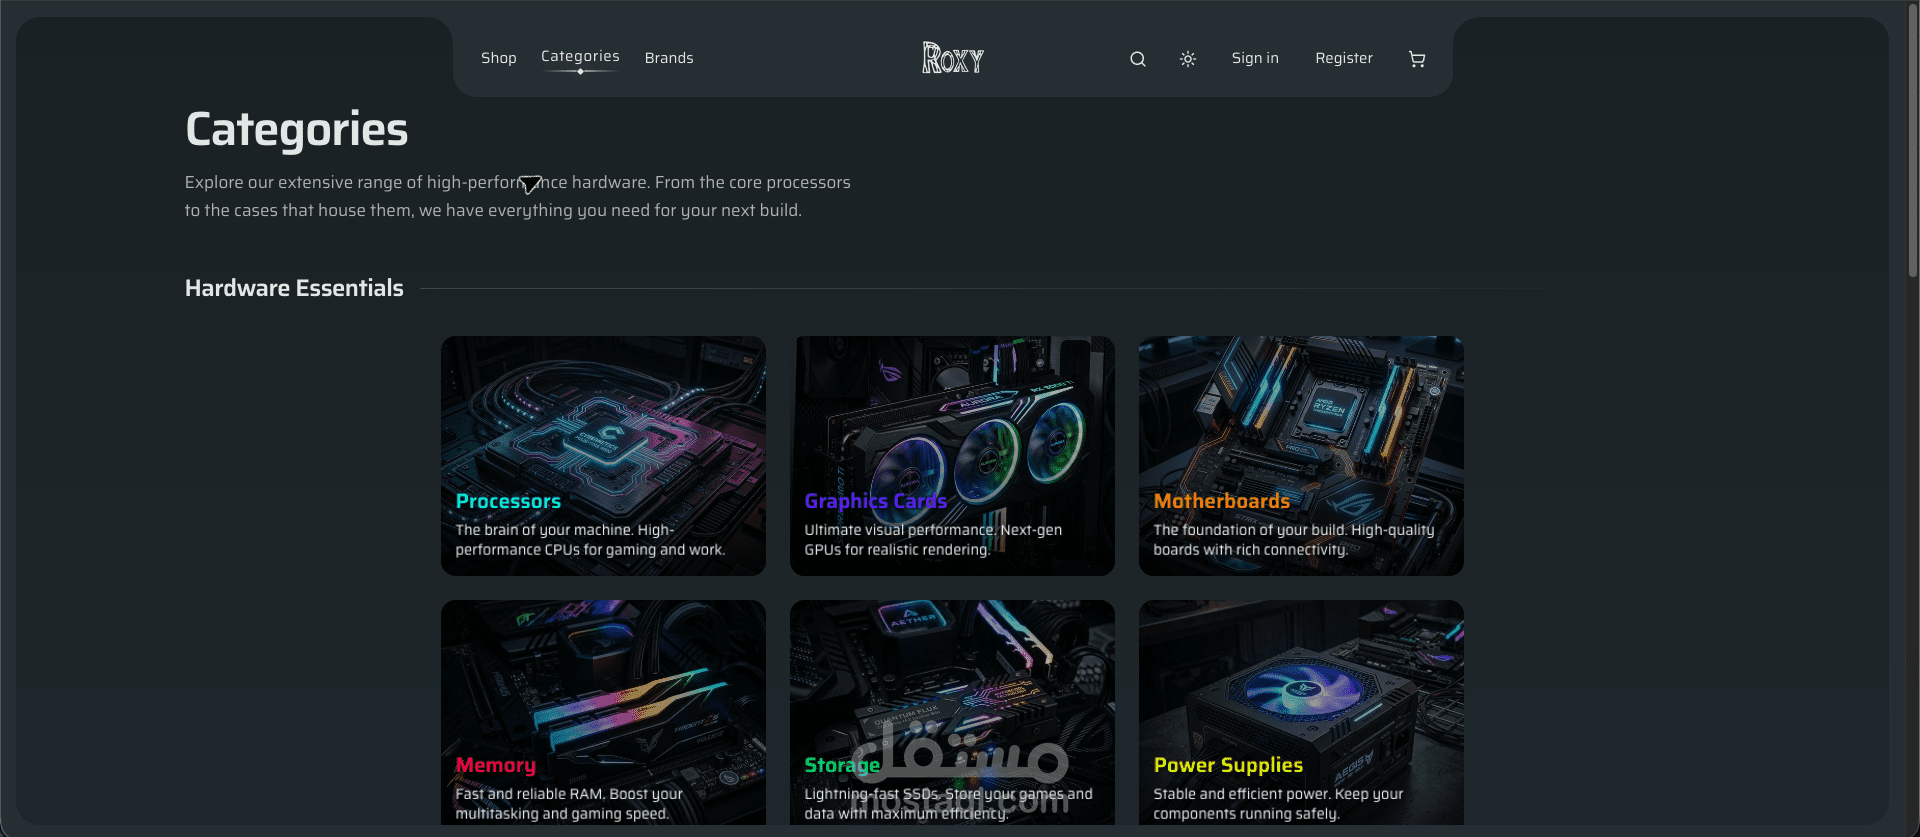The height and width of the screenshot is (837, 1920).
Task: Click the Register link
Action: tap(1344, 58)
